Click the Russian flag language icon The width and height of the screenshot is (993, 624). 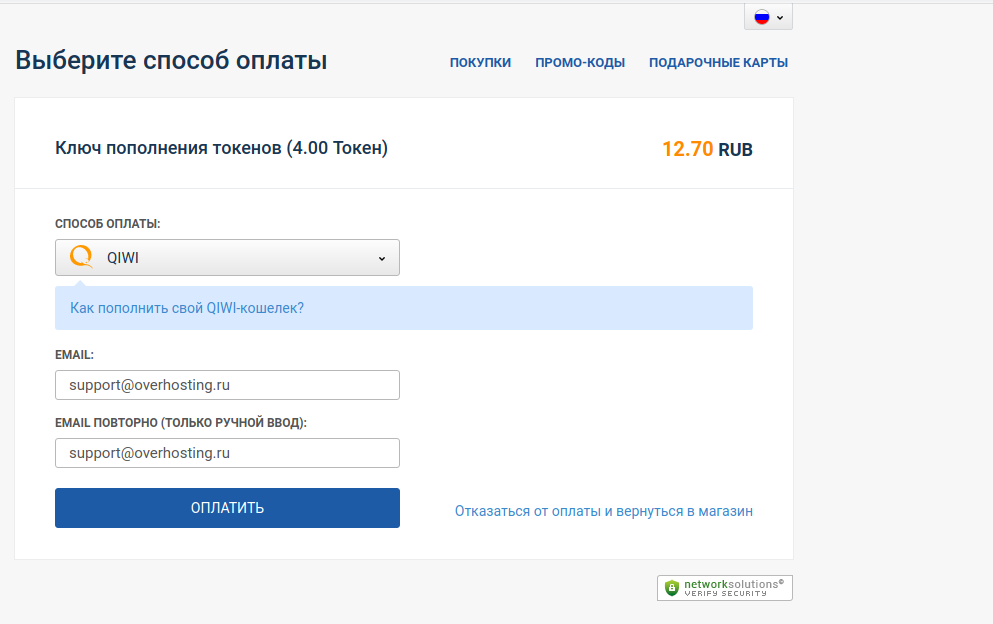(x=762, y=17)
